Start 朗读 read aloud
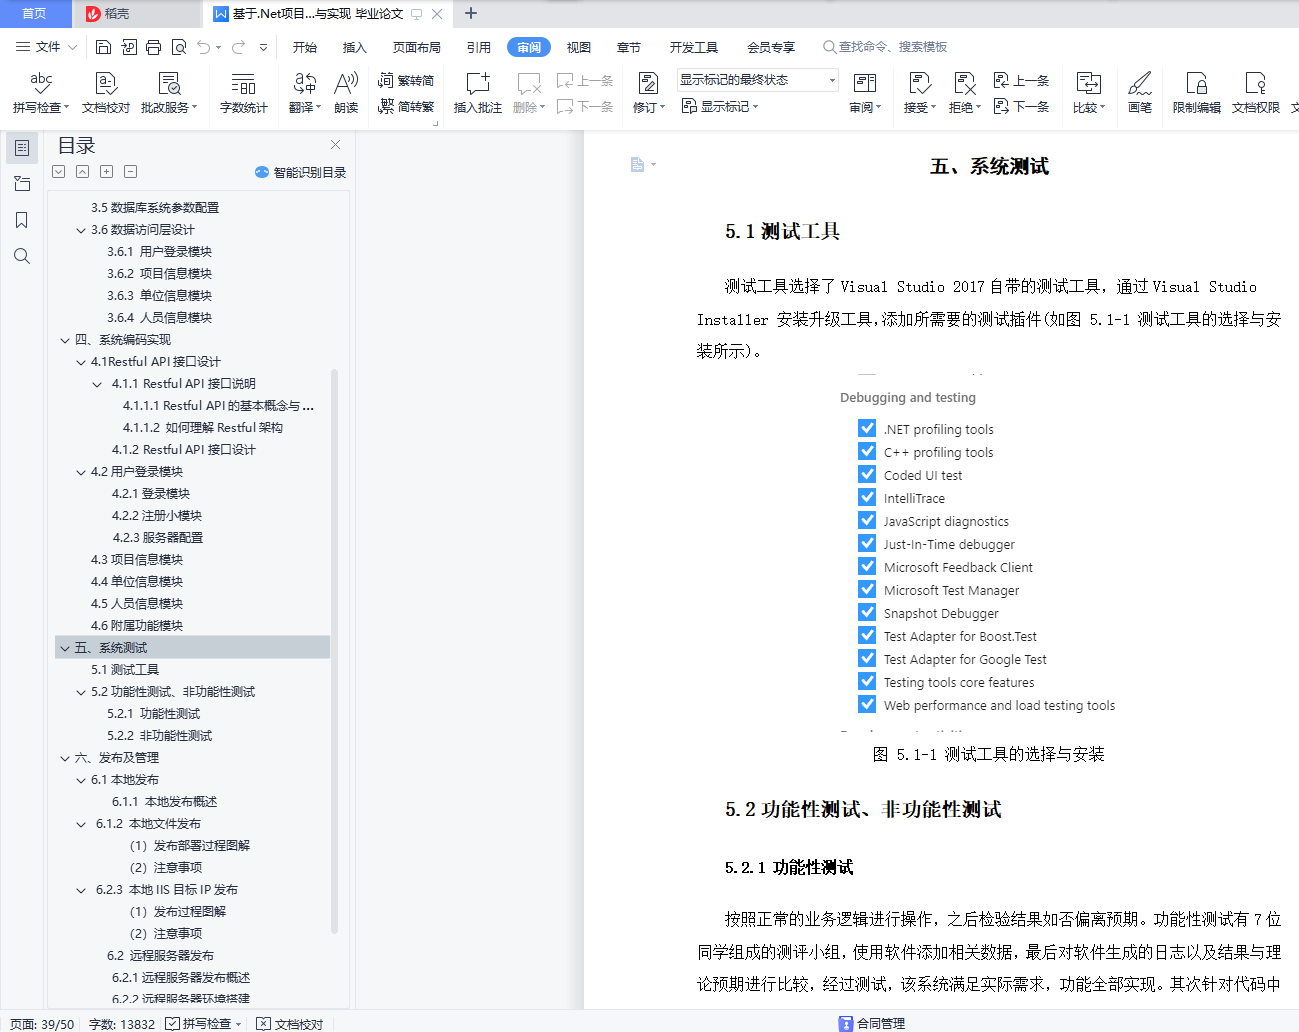1299x1032 pixels. click(x=346, y=92)
